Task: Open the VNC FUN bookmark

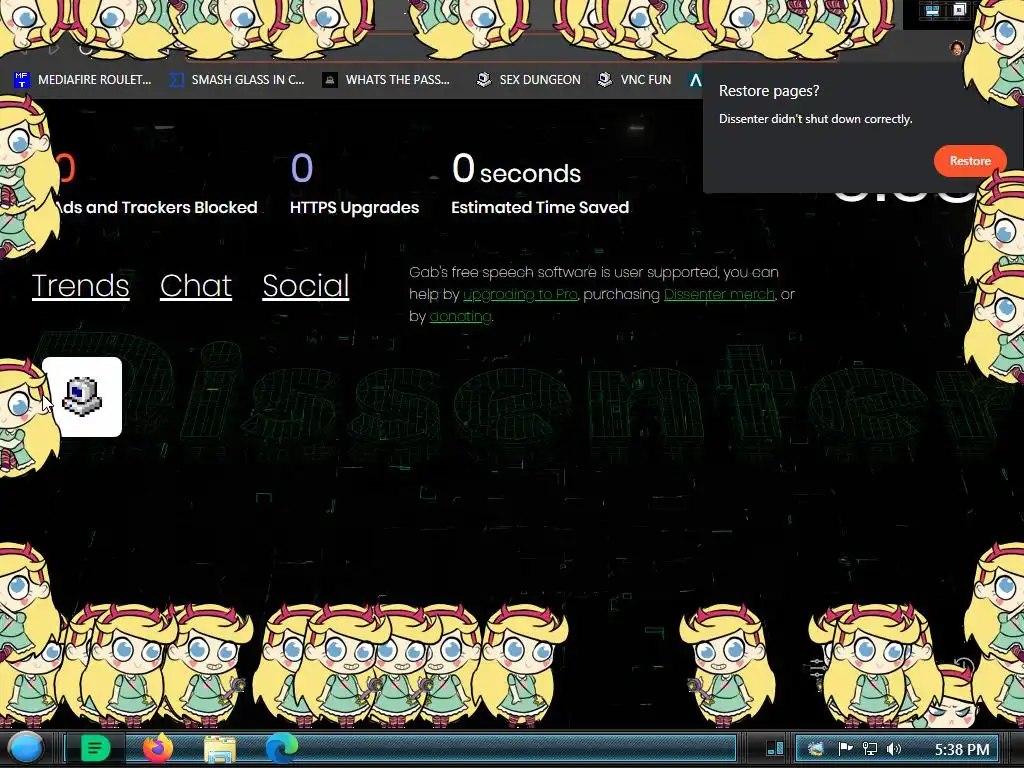Action: tap(635, 80)
